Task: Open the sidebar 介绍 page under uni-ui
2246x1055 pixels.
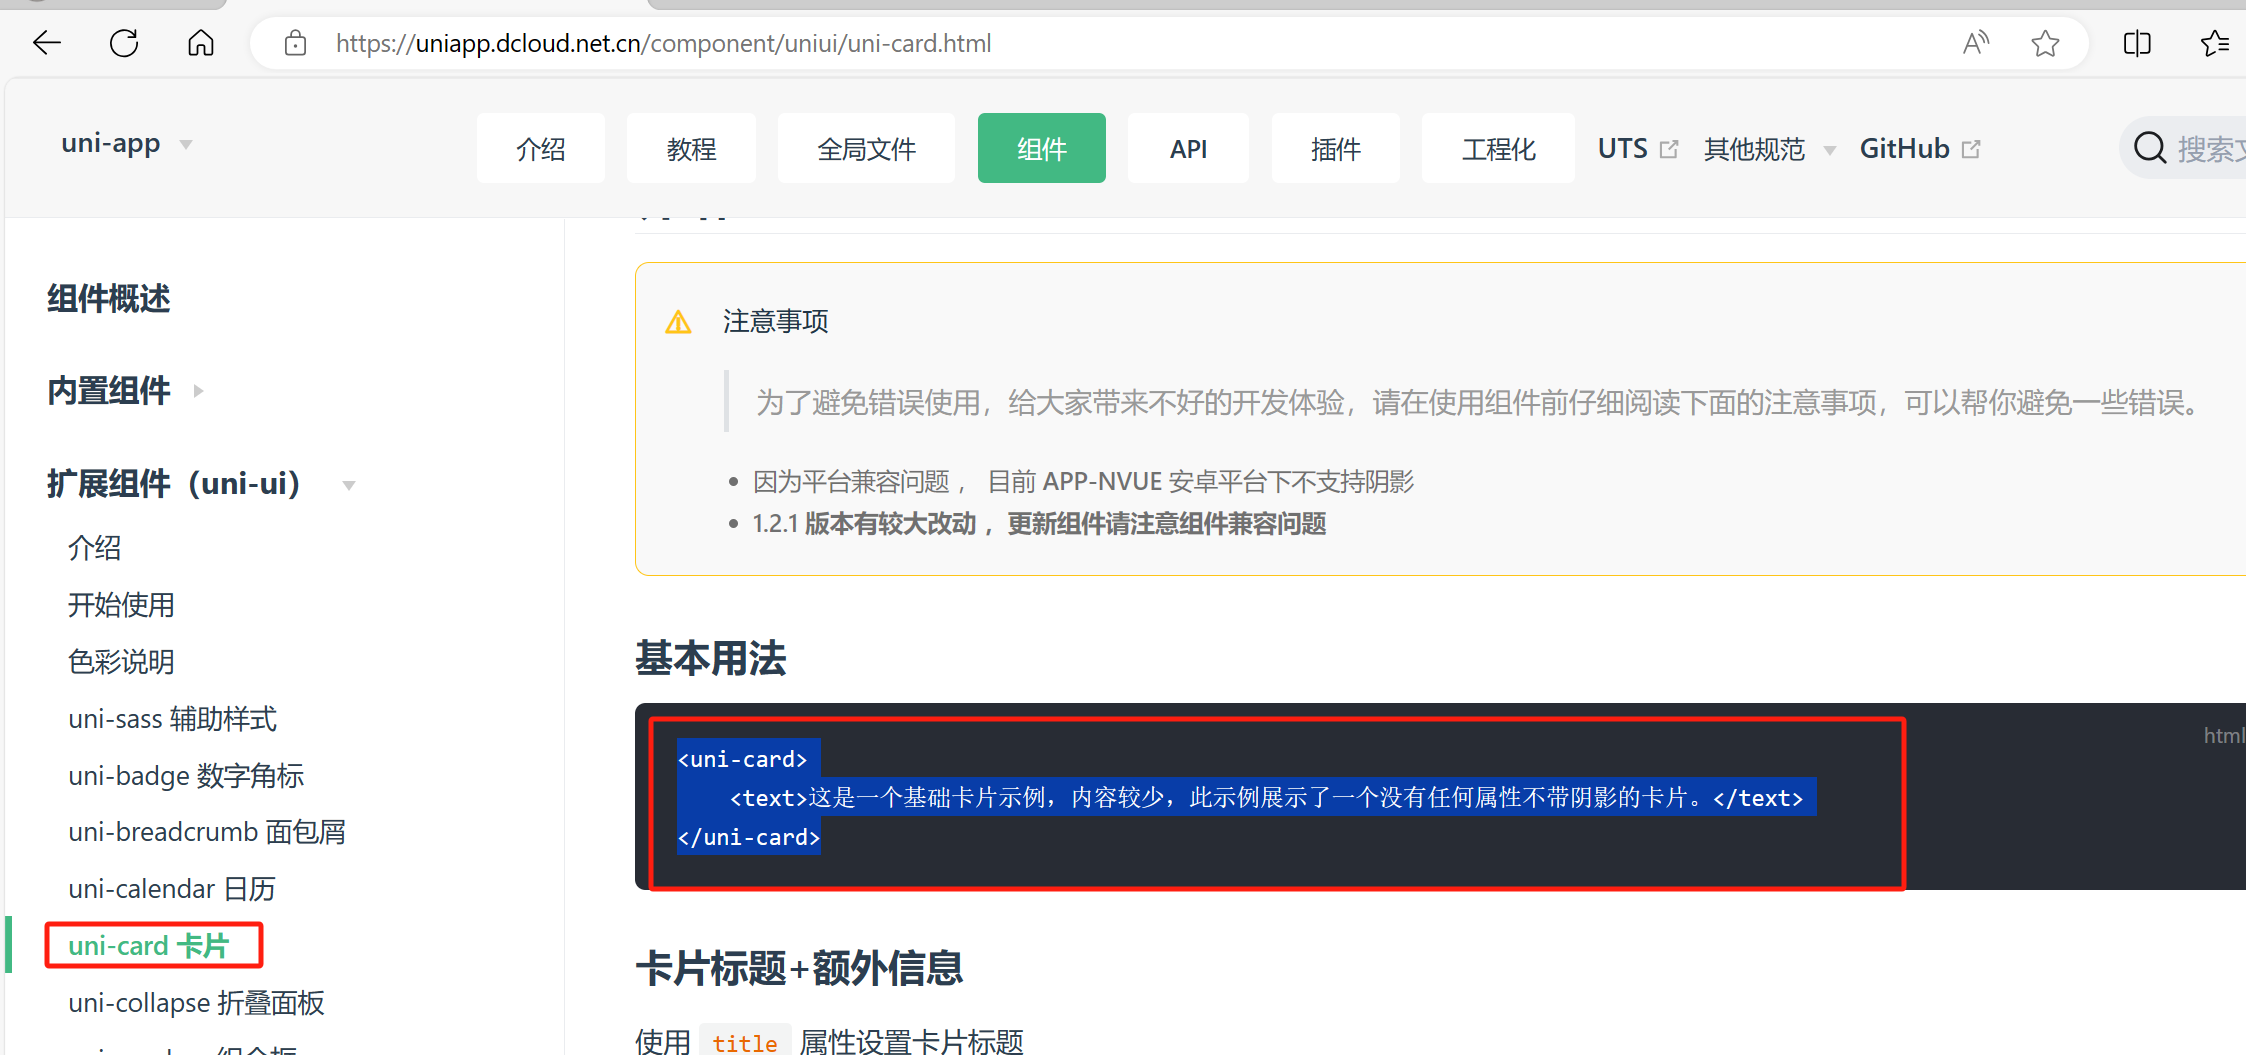Action: click(x=95, y=548)
